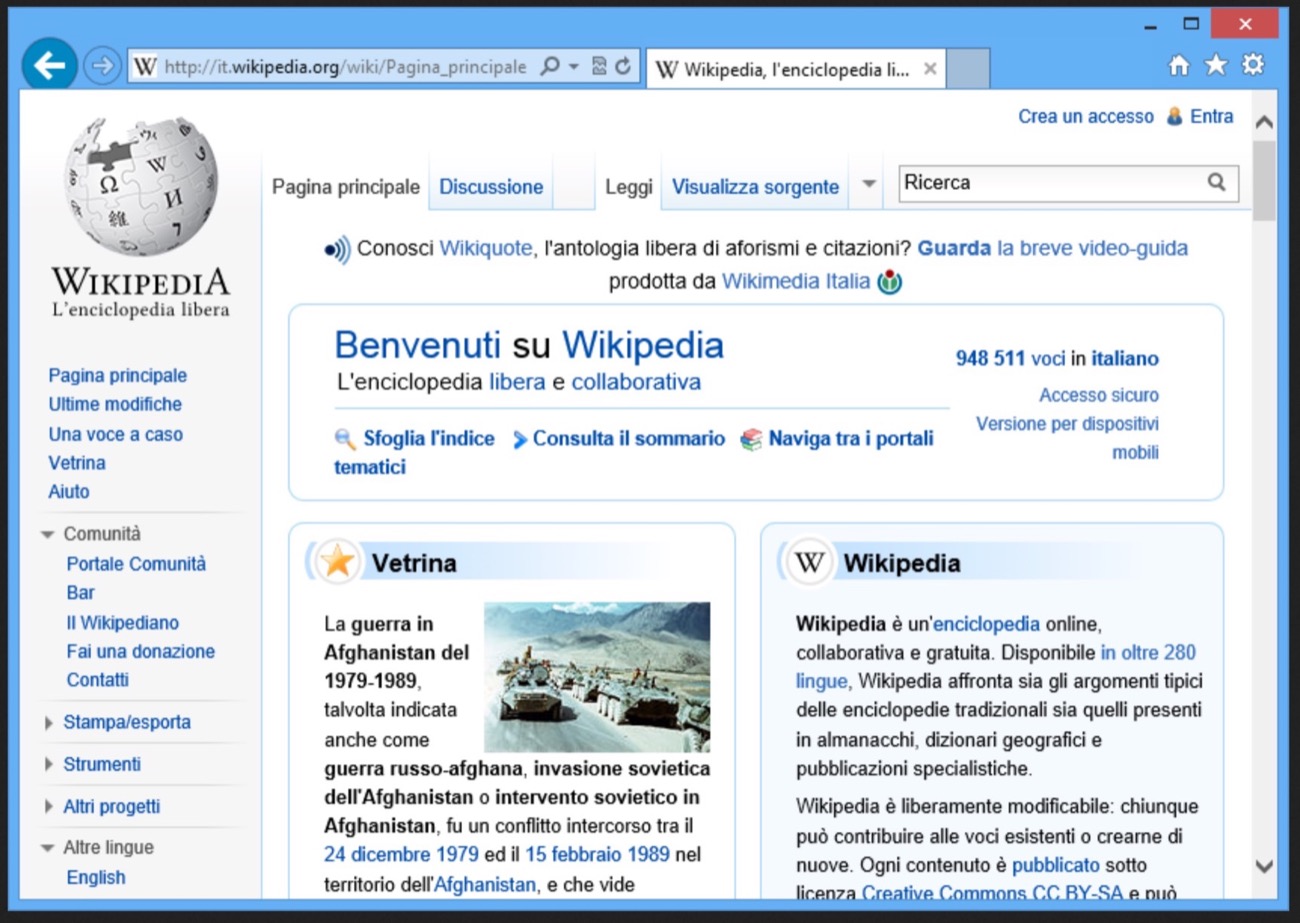This screenshot has height=923, width=1300.
Task: Open the Aiuto sidebar link
Action: click(x=69, y=492)
